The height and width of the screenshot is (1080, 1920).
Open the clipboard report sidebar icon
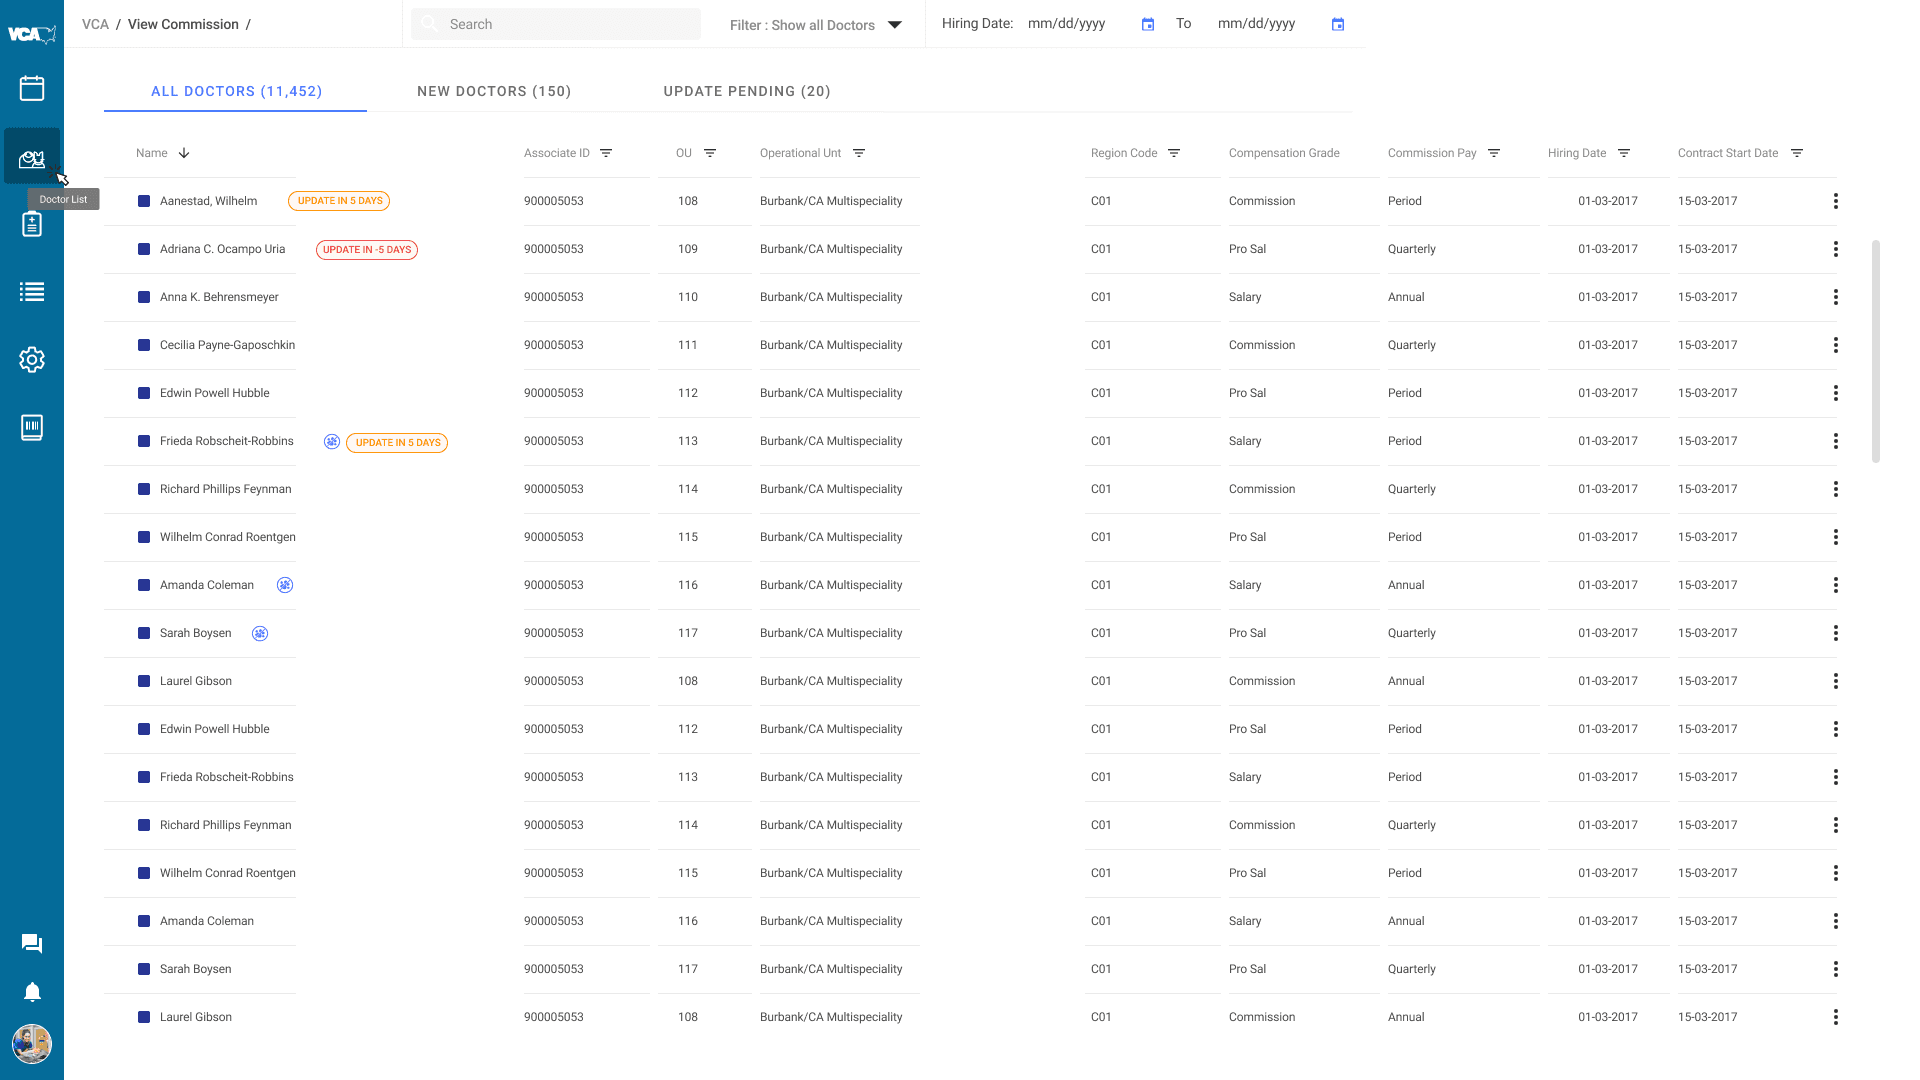pyautogui.click(x=32, y=224)
